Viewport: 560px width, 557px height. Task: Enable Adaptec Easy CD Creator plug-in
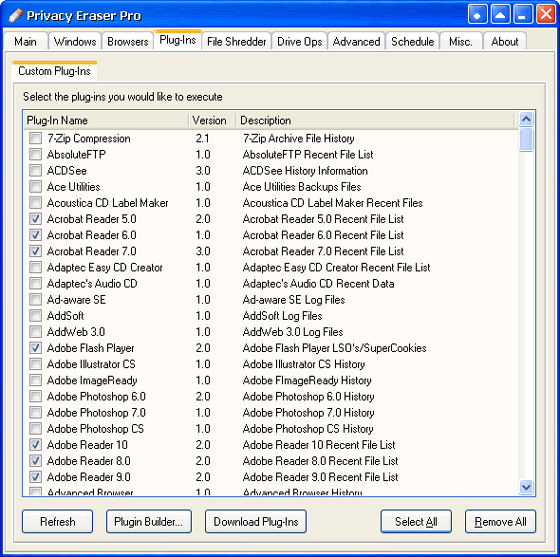pyautogui.click(x=35, y=267)
